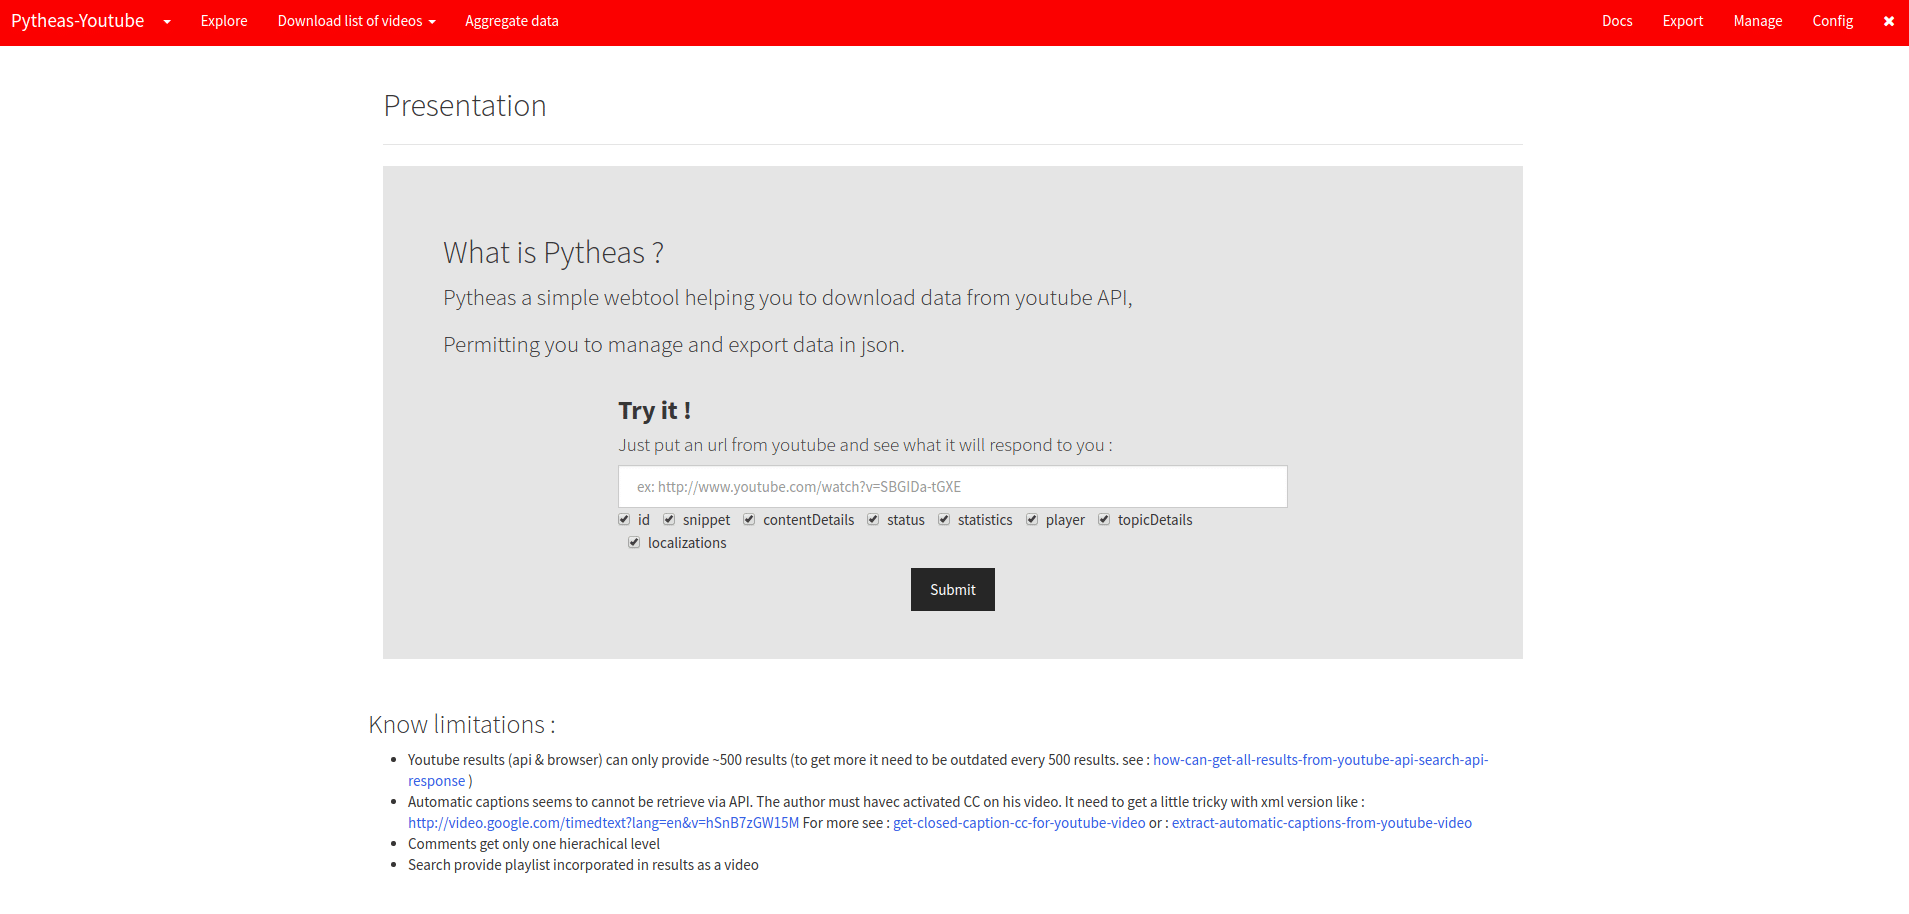Open Aggregate data in the navbar
Viewport: 1909px width, 914px height.
coord(512,21)
